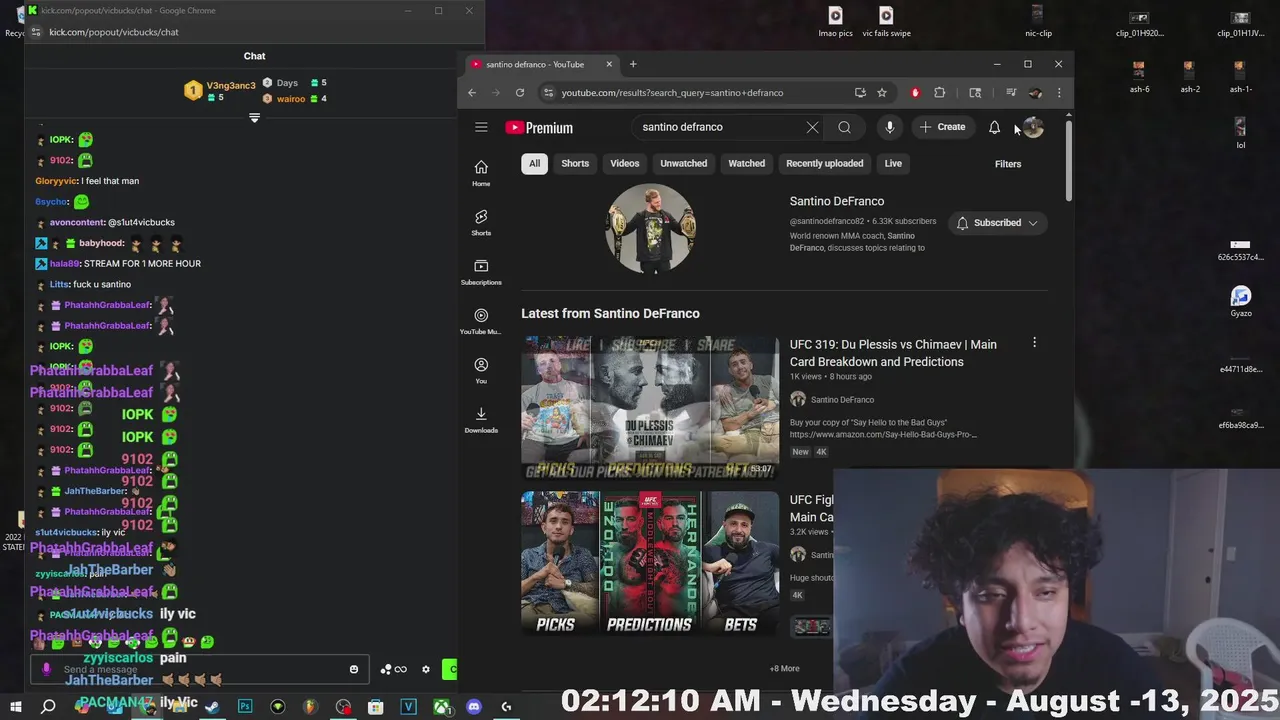Screen dimensions: 1280x720
Task: Click the microphone icon in Kick chat box
Action: click(x=46, y=669)
